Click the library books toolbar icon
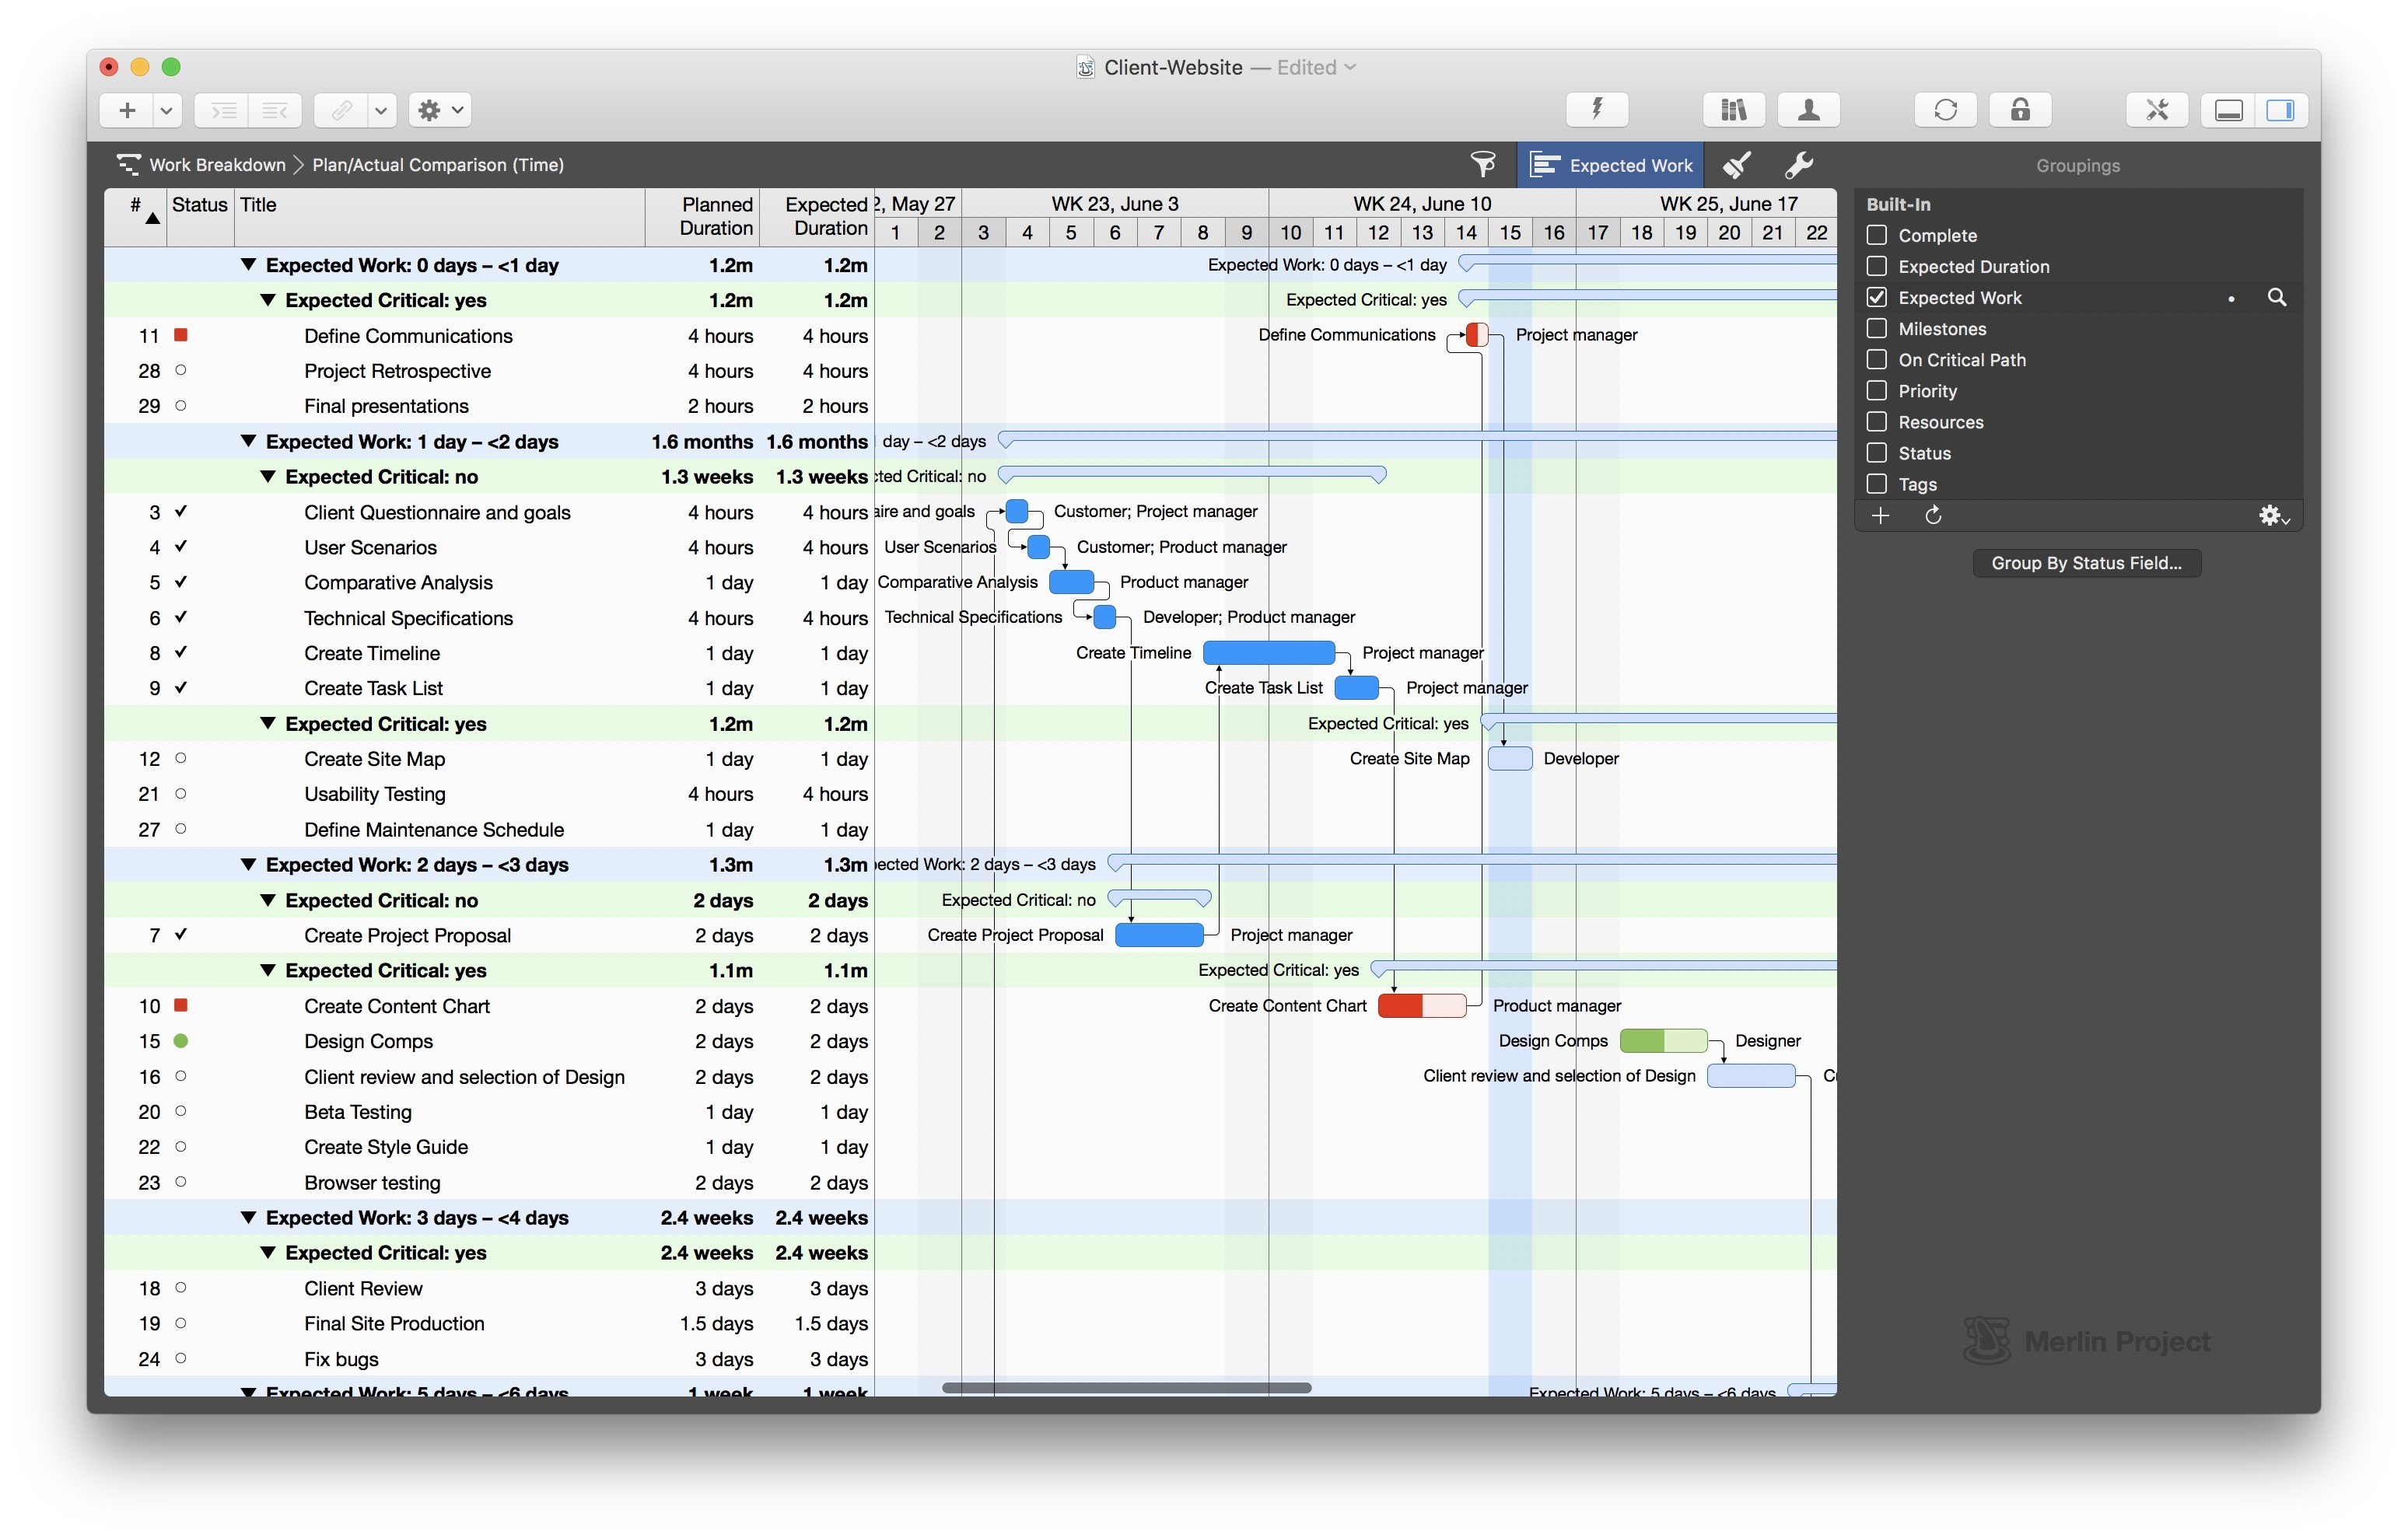Viewport: 2408px width, 1538px height. [x=1733, y=110]
